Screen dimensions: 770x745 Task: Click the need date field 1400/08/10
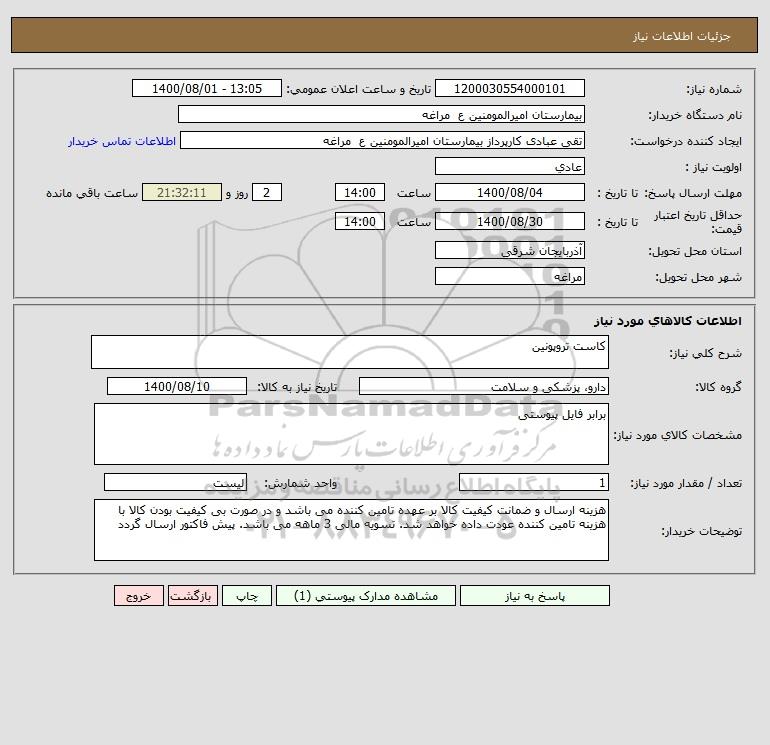coord(177,386)
